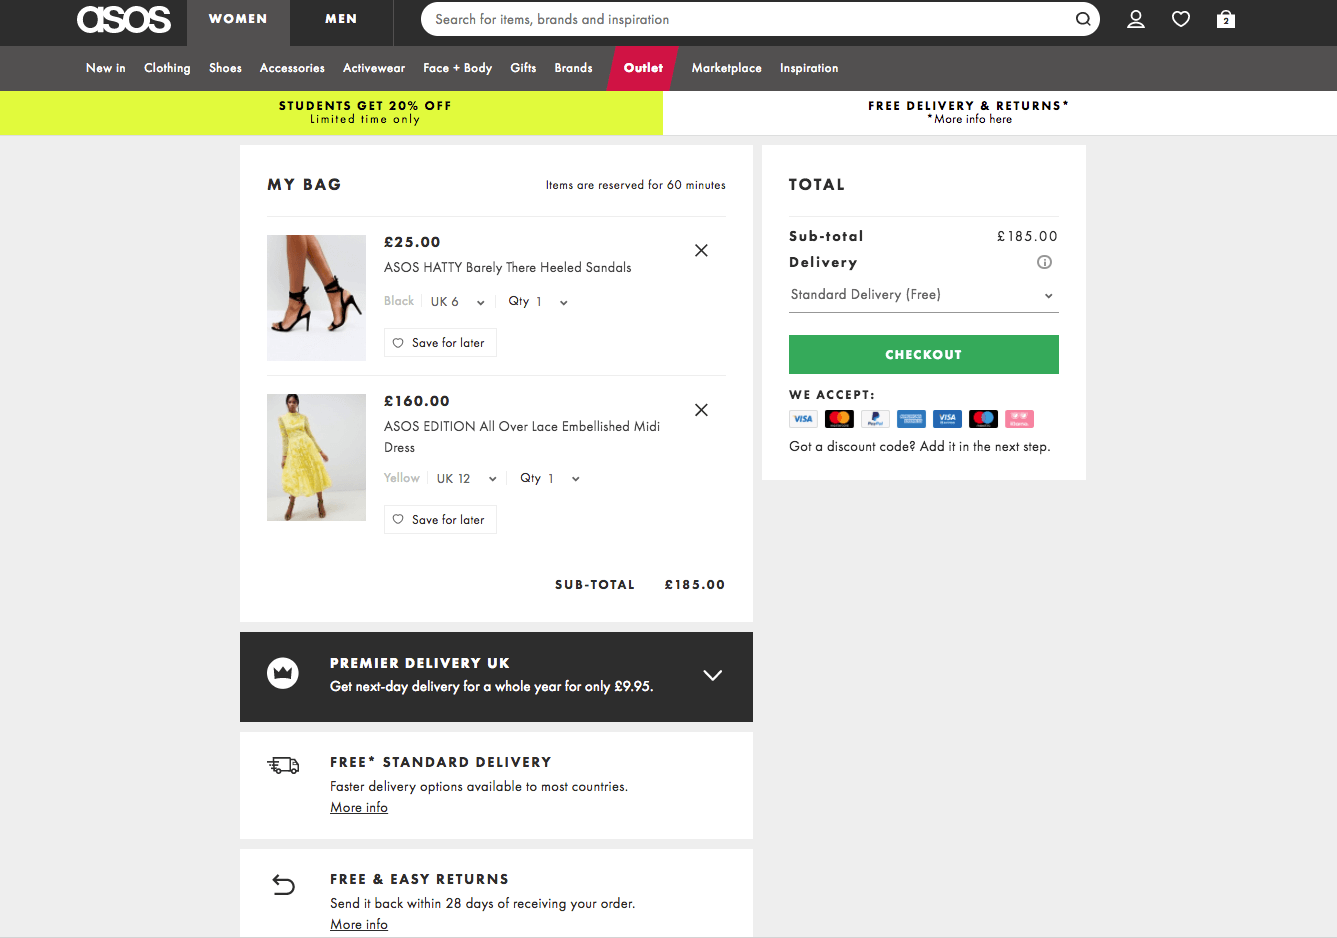Open the shopping bag icon
Screen dimensions: 1337x938
click(1225, 19)
